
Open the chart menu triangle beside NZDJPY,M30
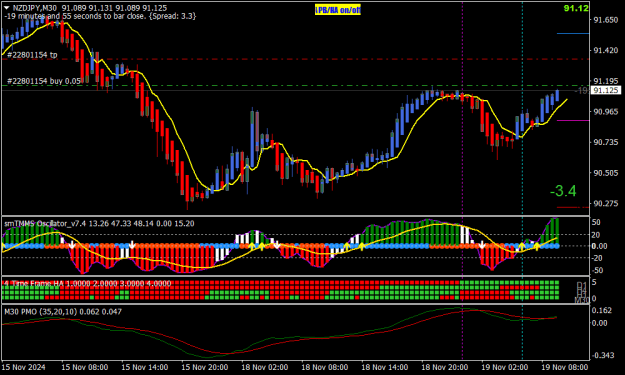[x=7, y=8]
